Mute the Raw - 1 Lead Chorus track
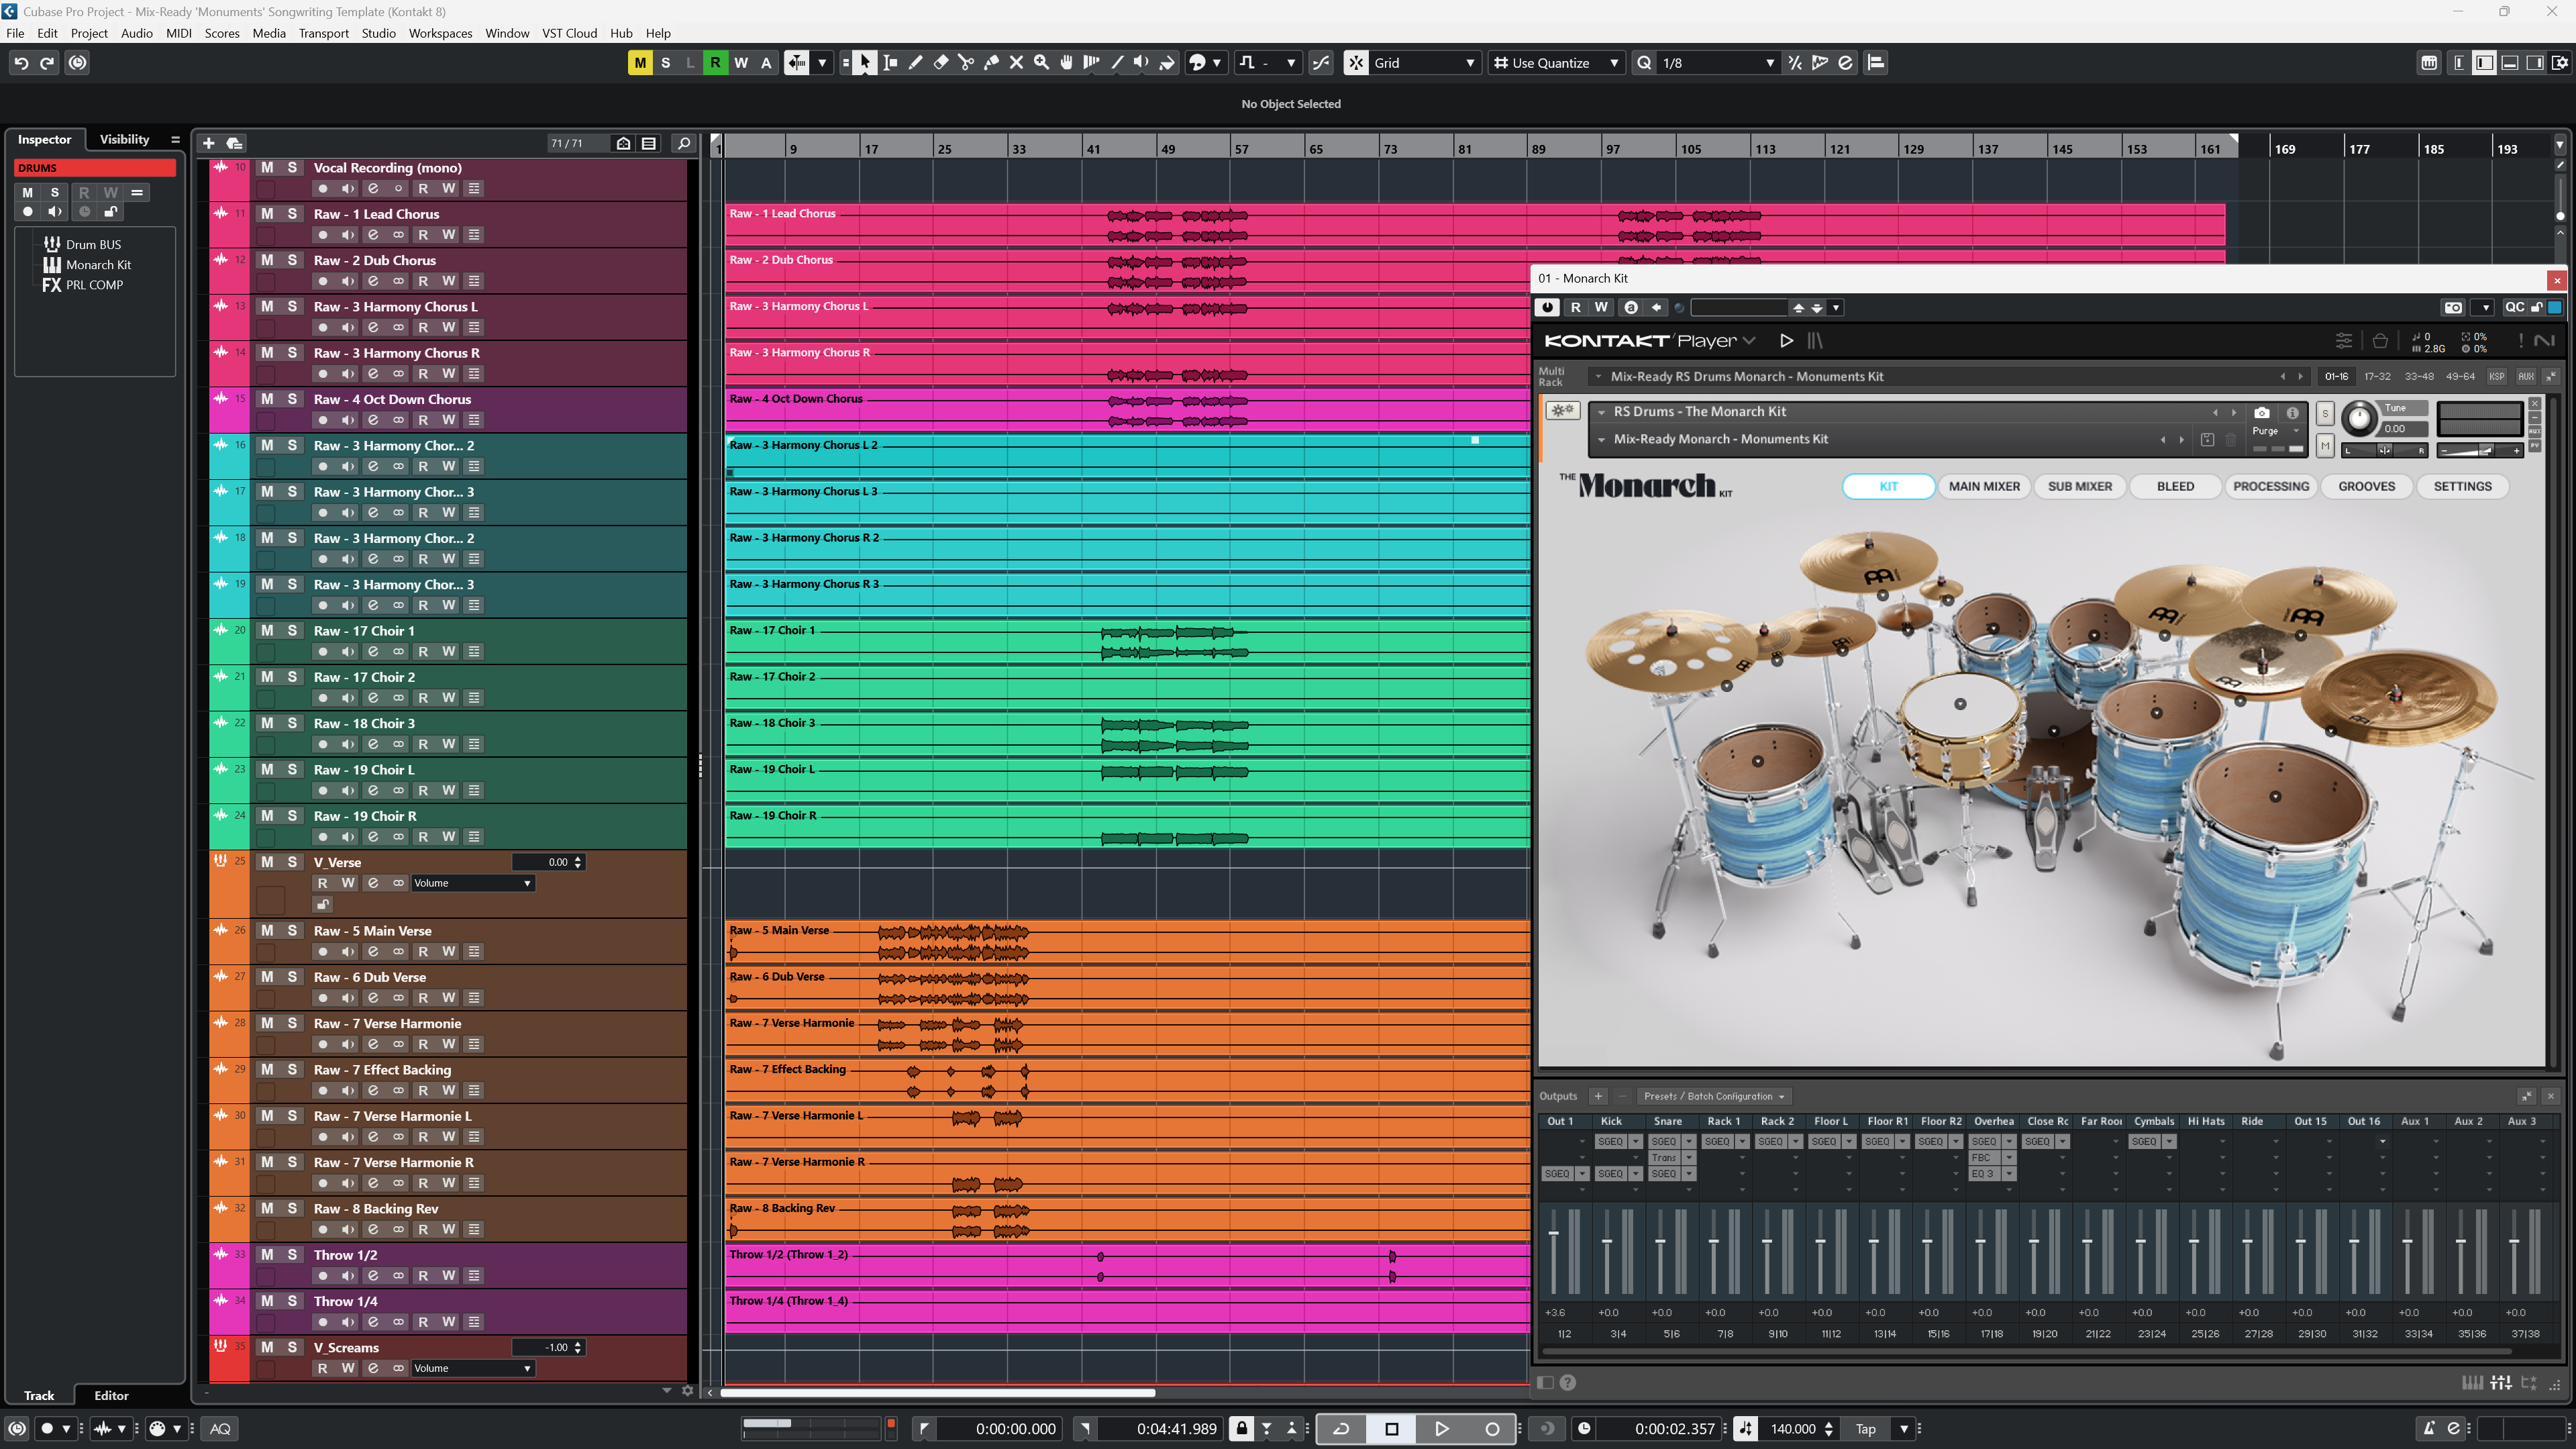Screen dimensions: 2576x1449 [266, 213]
